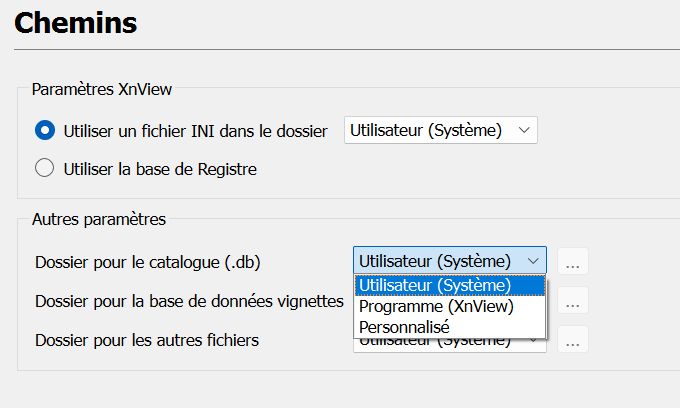Click the 'Dossier pour les autres fichiers' label
This screenshot has width=680, height=408.
click(147, 340)
